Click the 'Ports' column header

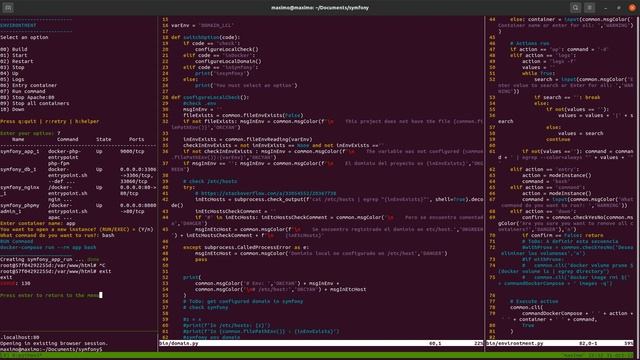[x=136, y=139]
